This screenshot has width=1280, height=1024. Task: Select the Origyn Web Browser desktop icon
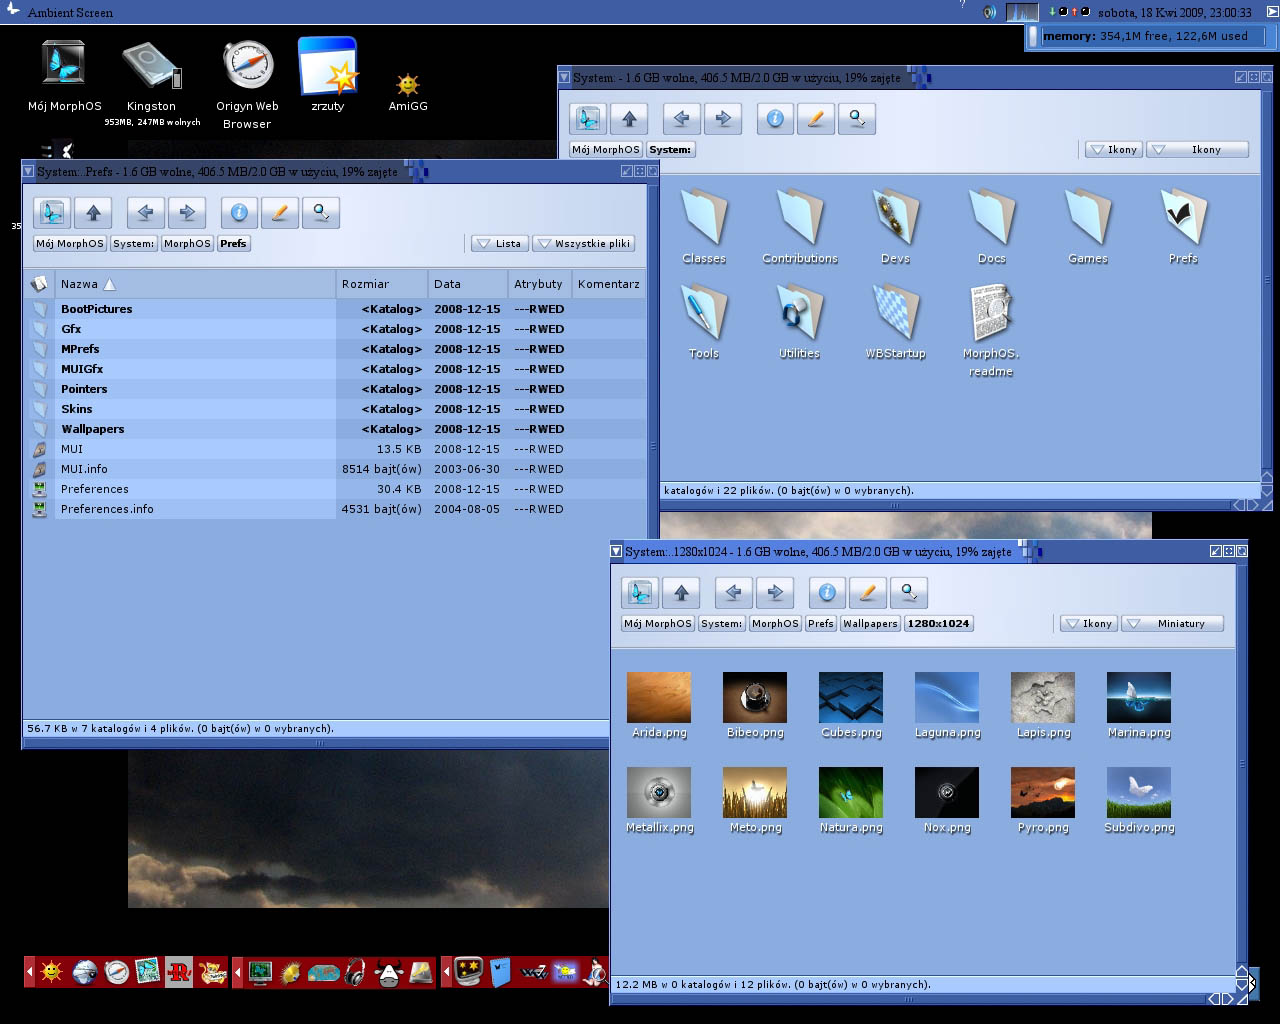tap(247, 85)
